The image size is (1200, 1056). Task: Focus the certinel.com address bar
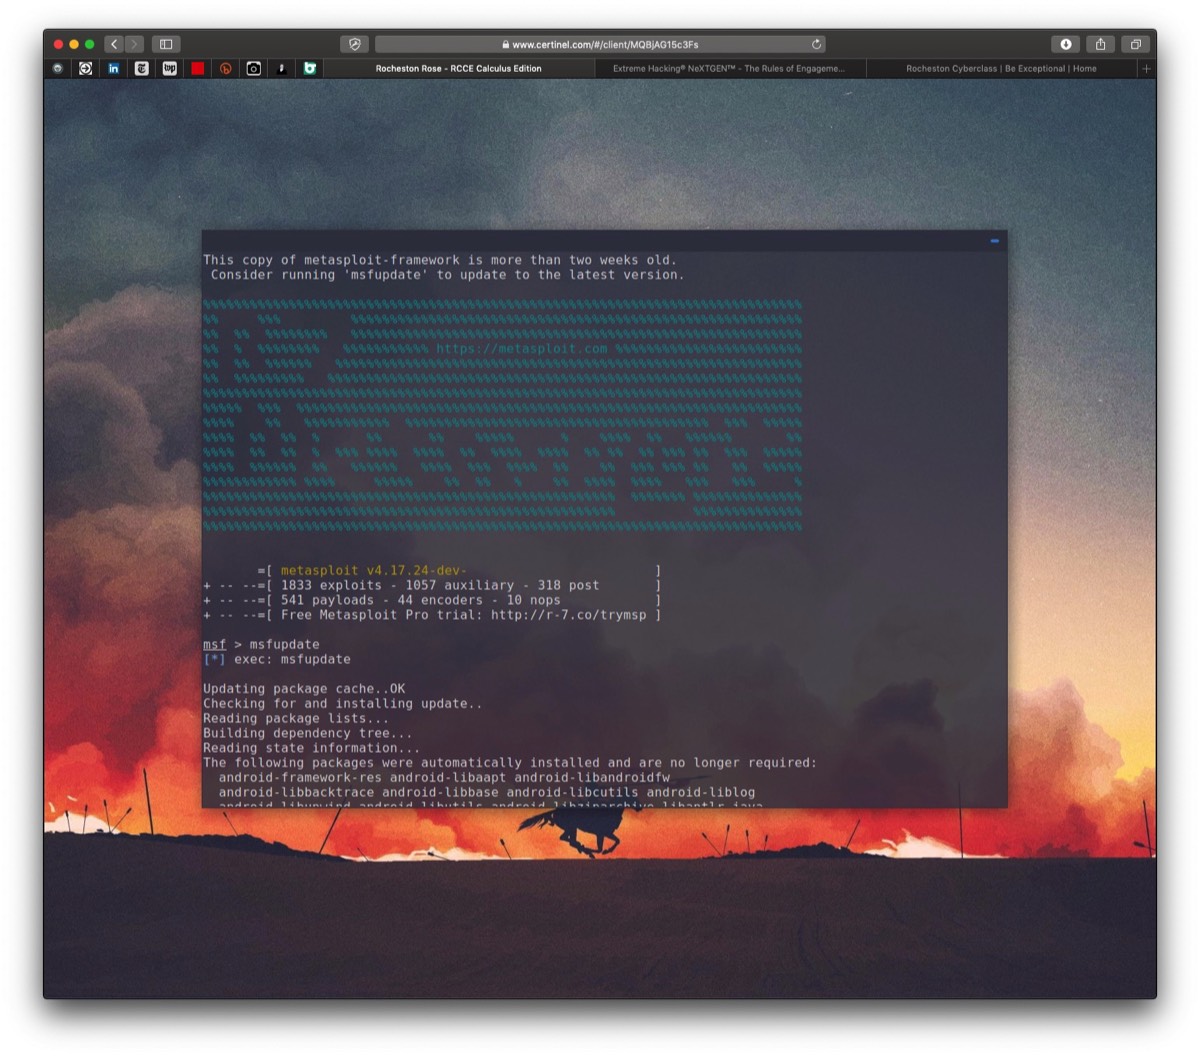tap(600, 44)
